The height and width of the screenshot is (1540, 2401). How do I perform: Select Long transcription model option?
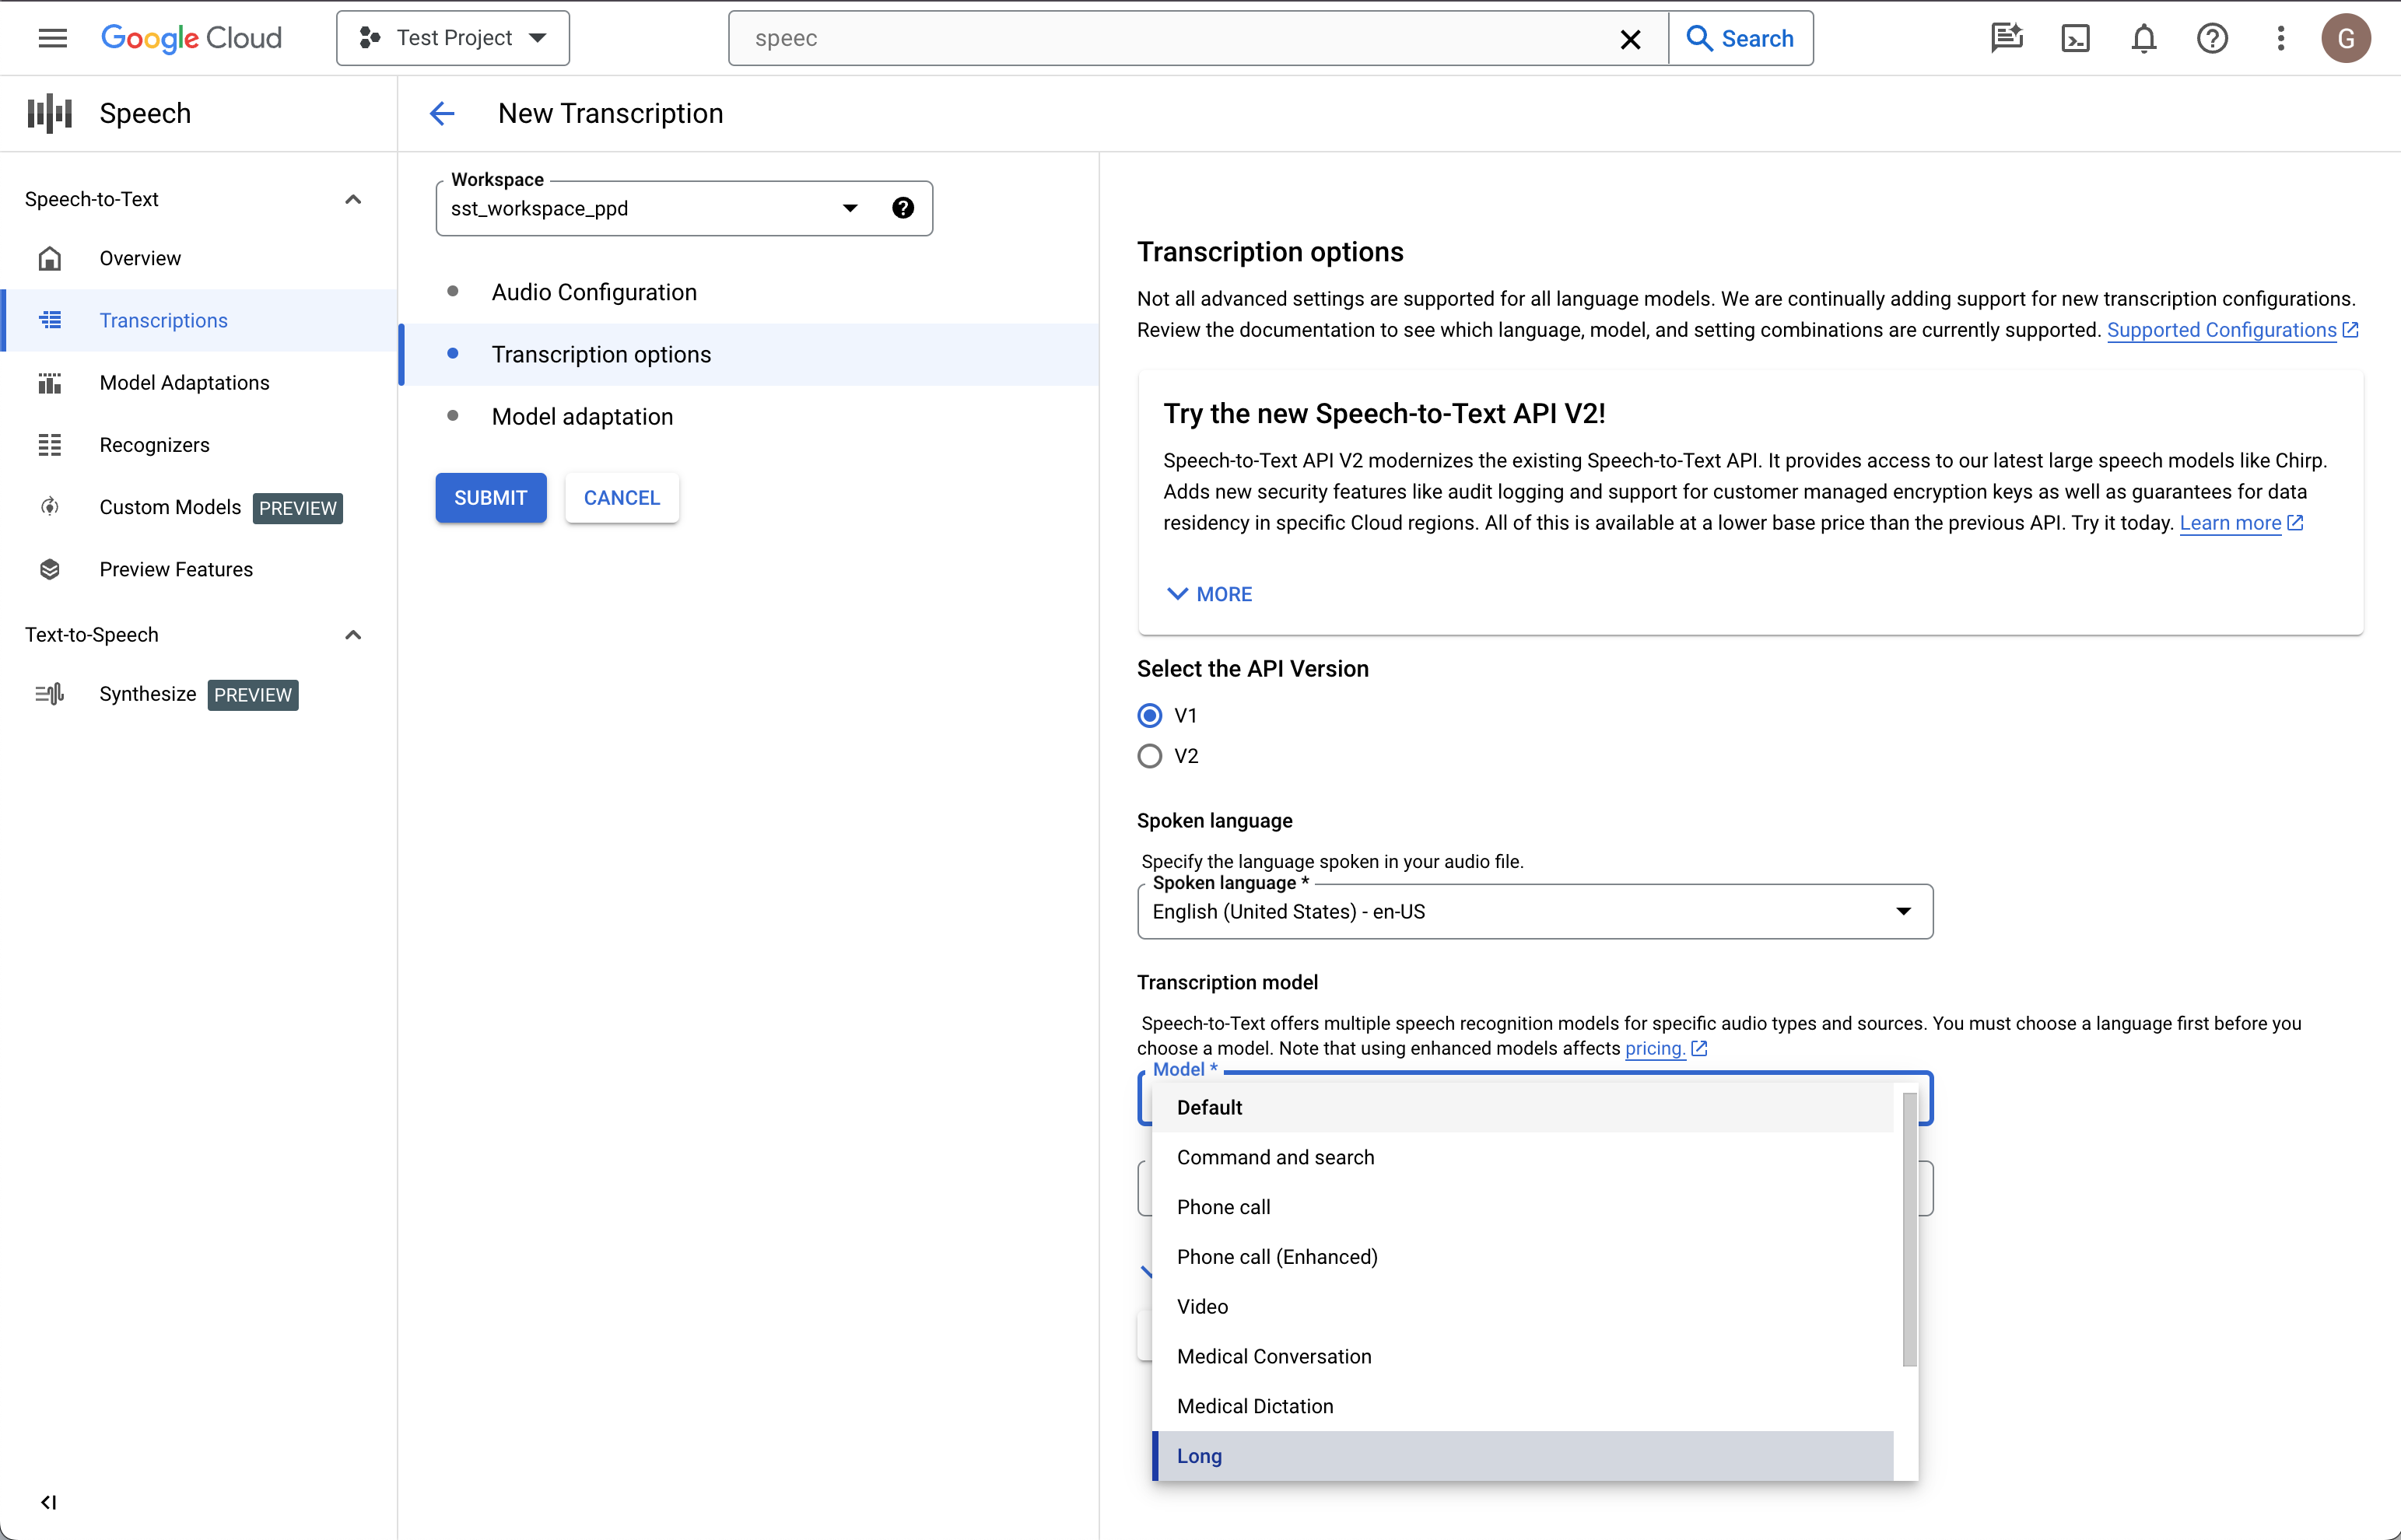point(1200,1456)
